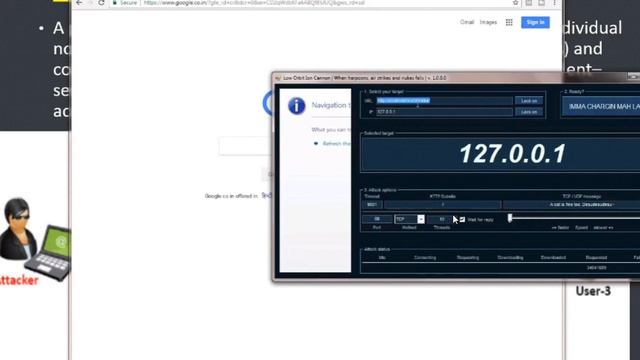The image size is (640, 360).
Task: Click the LOIC title bar app icon
Action: click(278, 78)
